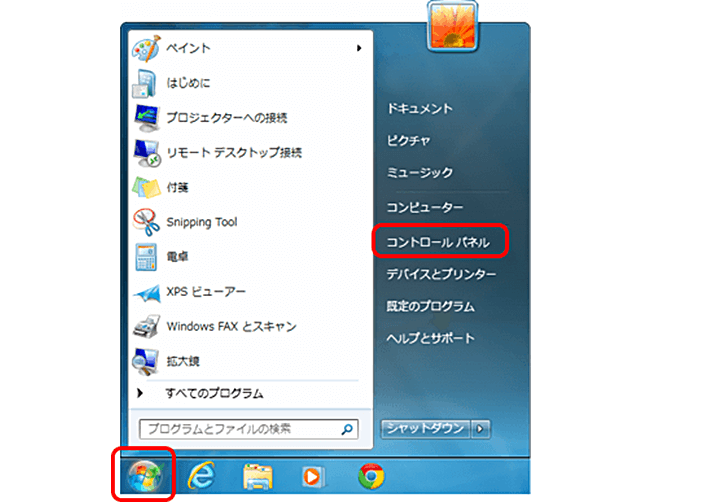Open コントロール パネル from the right pane
The height and width of the screenshot is (502, 710).
pos(439,241)
